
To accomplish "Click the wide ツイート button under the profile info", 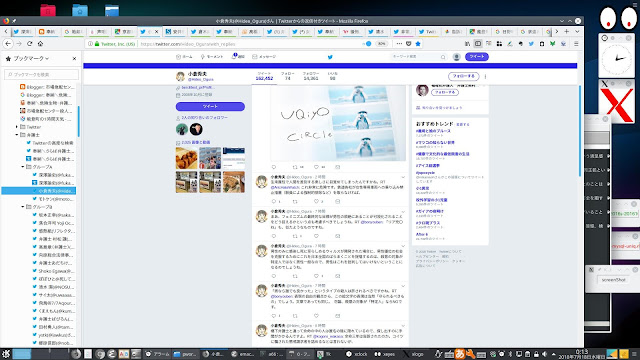I will coord(210,107).
